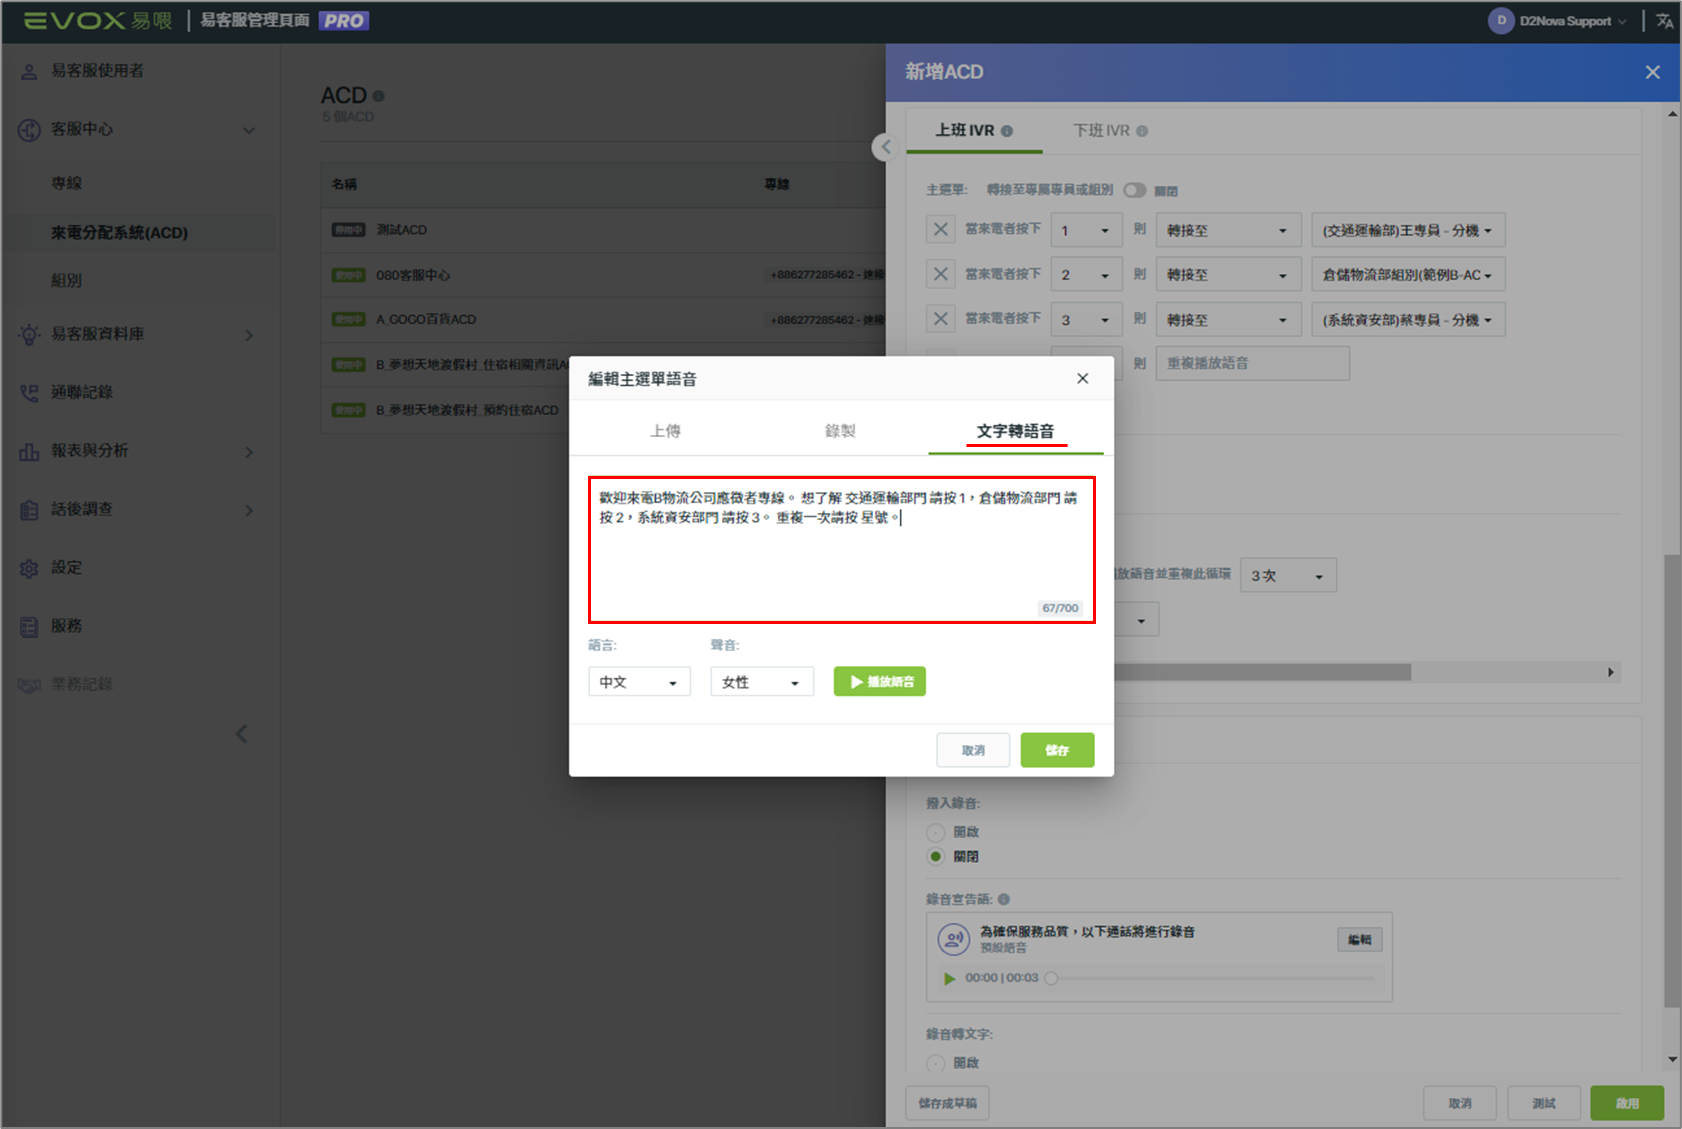Open the D2Nova Support account menu

(x=1557, y=21)
